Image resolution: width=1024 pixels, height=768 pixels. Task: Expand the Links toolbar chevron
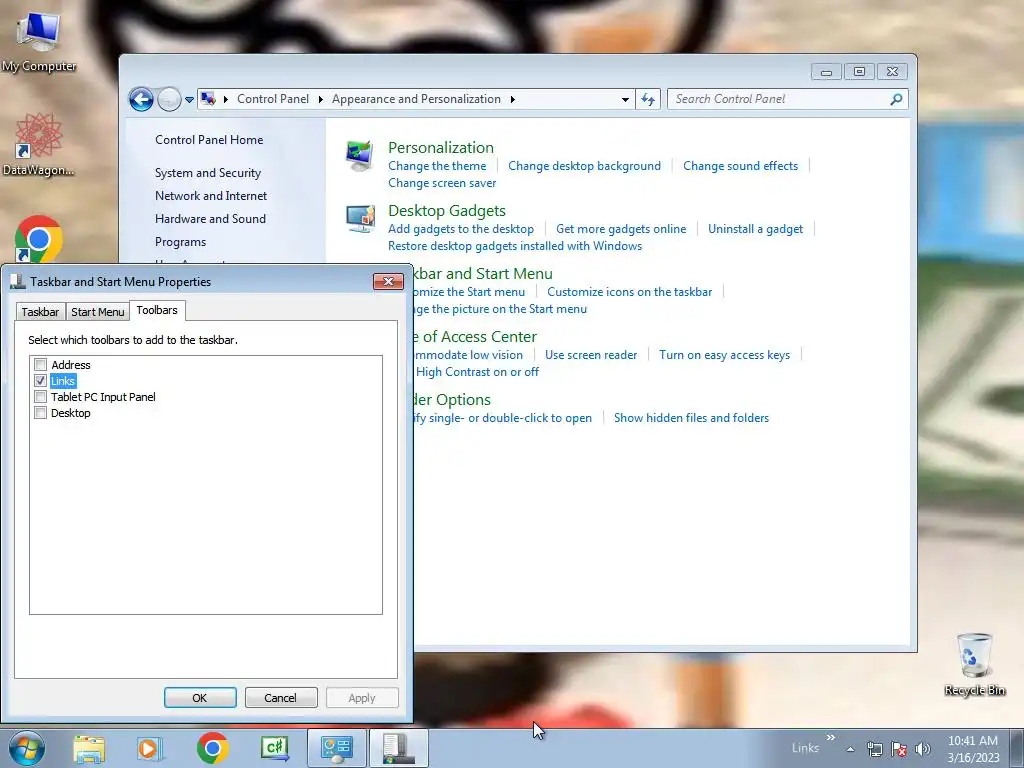click(831, 738)
